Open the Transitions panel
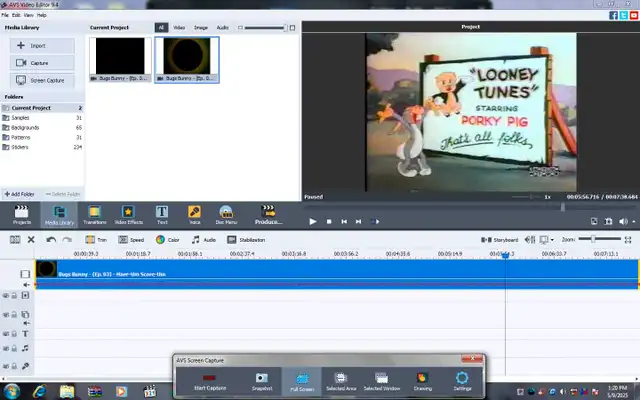This screenshot has height=400, width=640. pos(95,215)
